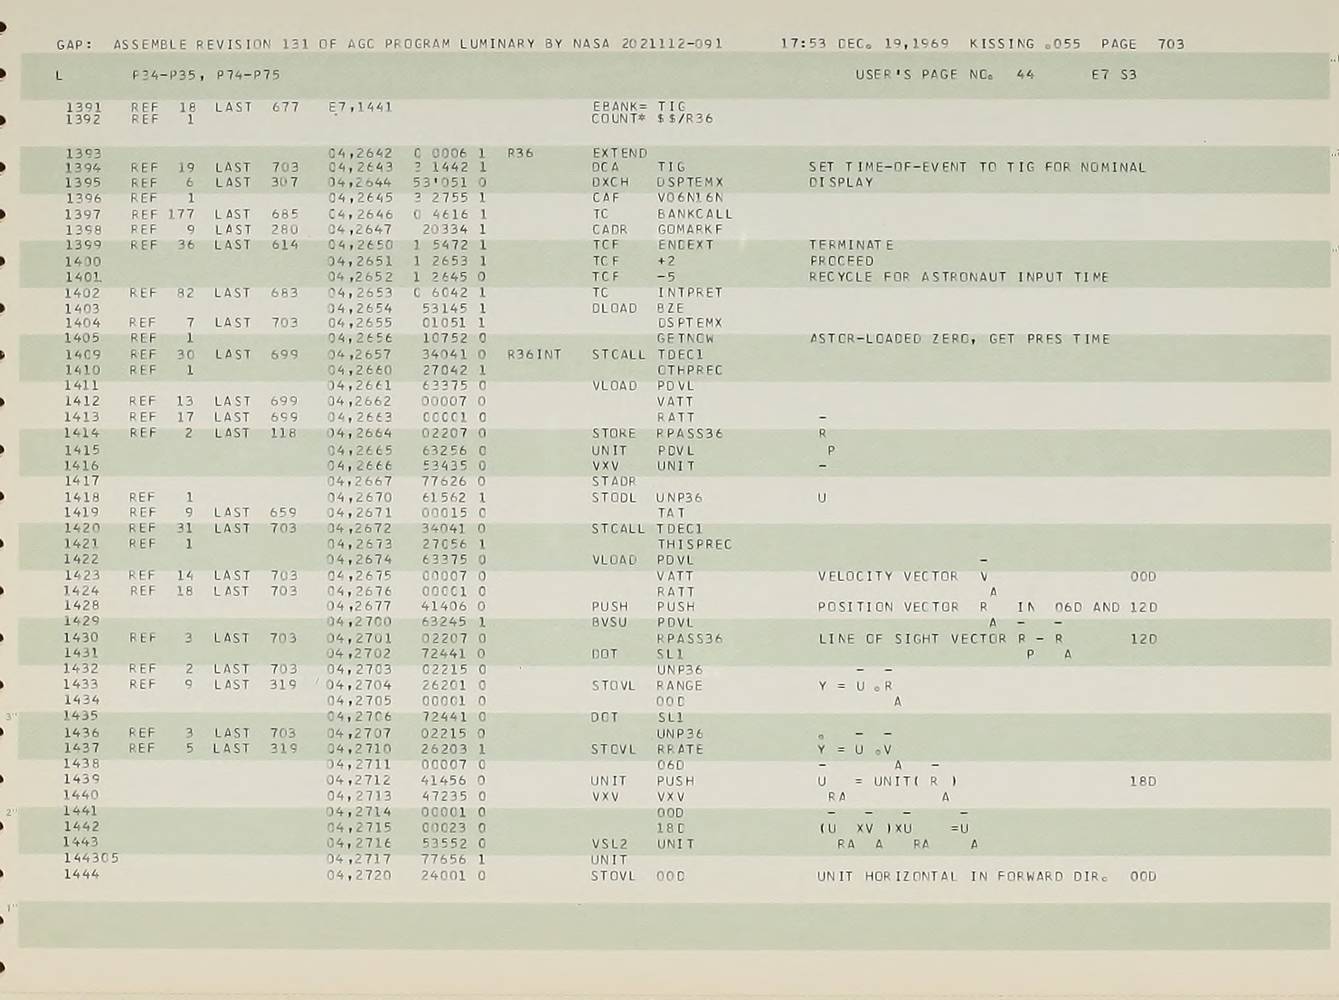Viewport: 1339px width, 1000px height.
Task: Click the octal value '61562'
Action: (x=445, y=498)
